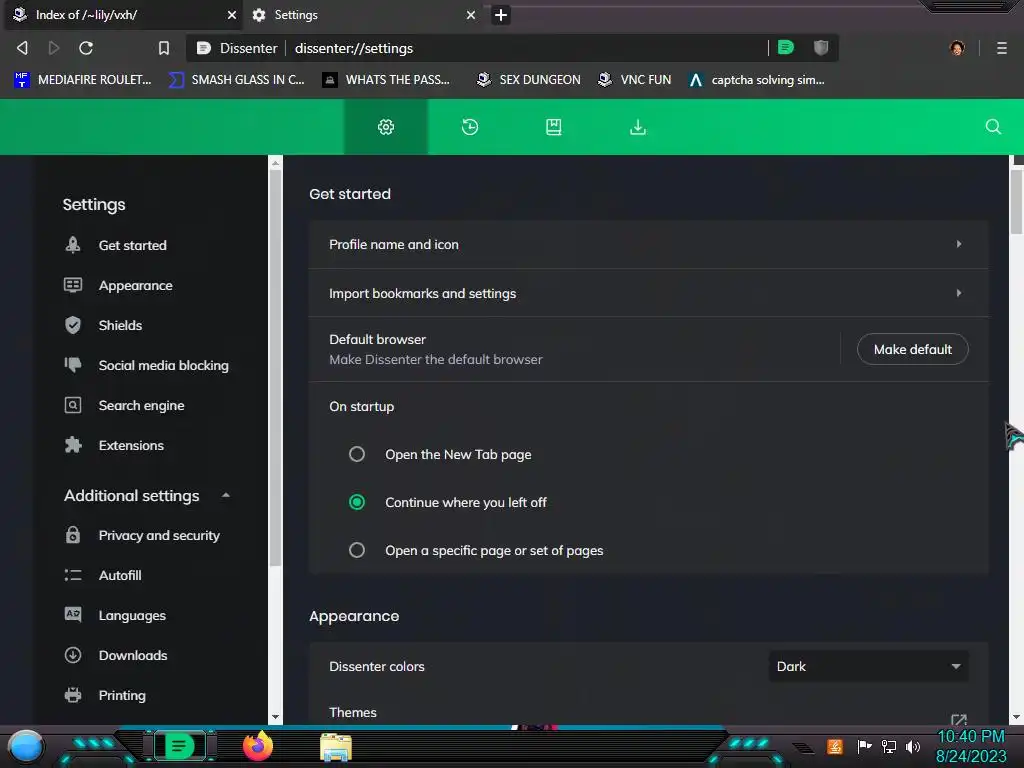Select Open the New Tab page radio
The height and width of the screenshot is (768, 1024).
[357, 454]
